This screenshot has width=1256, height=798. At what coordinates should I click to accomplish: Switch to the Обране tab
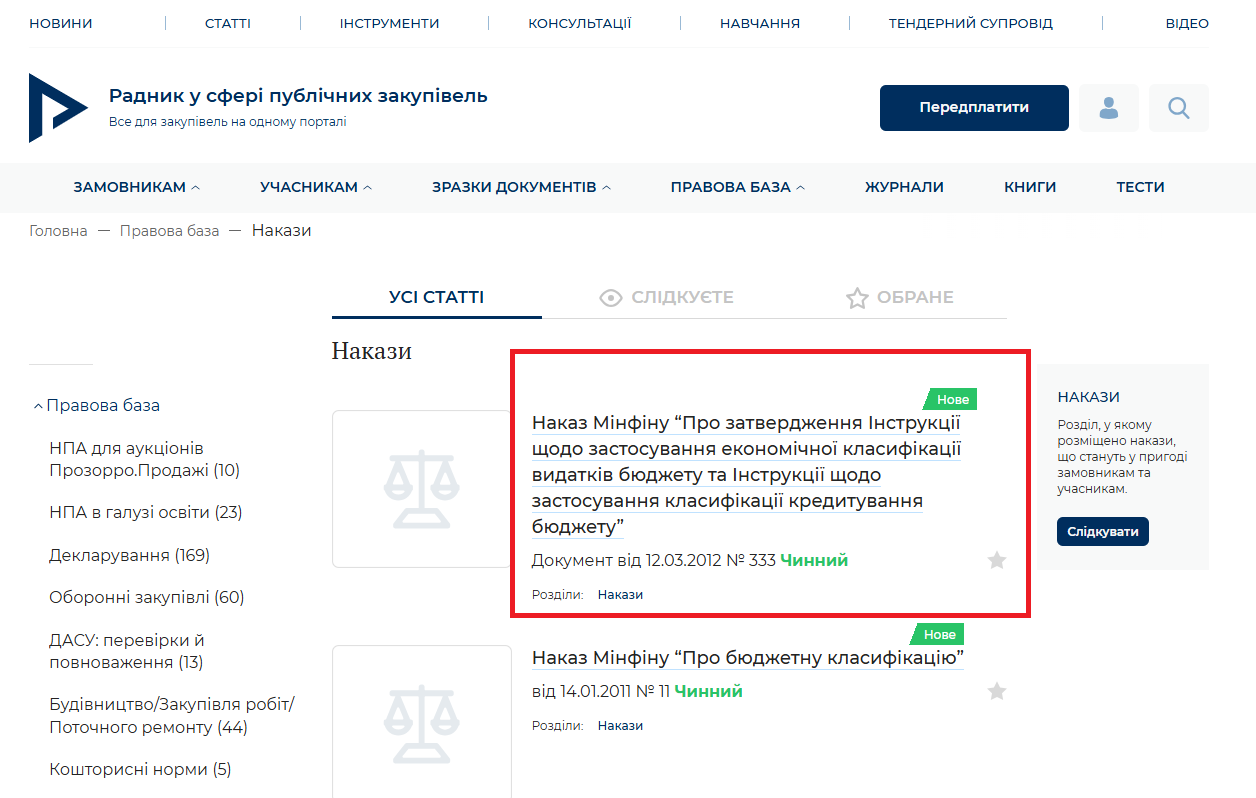899,298
